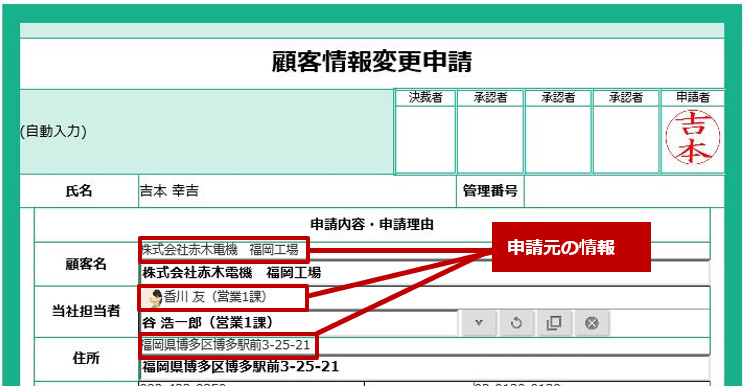Click the third 承認者 stamp box
Image resolution: width=747 pixels, height=392 pixels.
[x=626, y=140]
